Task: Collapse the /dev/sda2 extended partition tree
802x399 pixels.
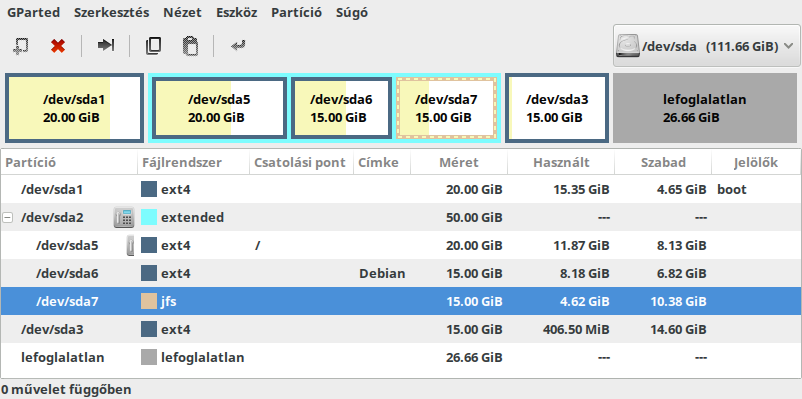Action: (x=7, y=218)
